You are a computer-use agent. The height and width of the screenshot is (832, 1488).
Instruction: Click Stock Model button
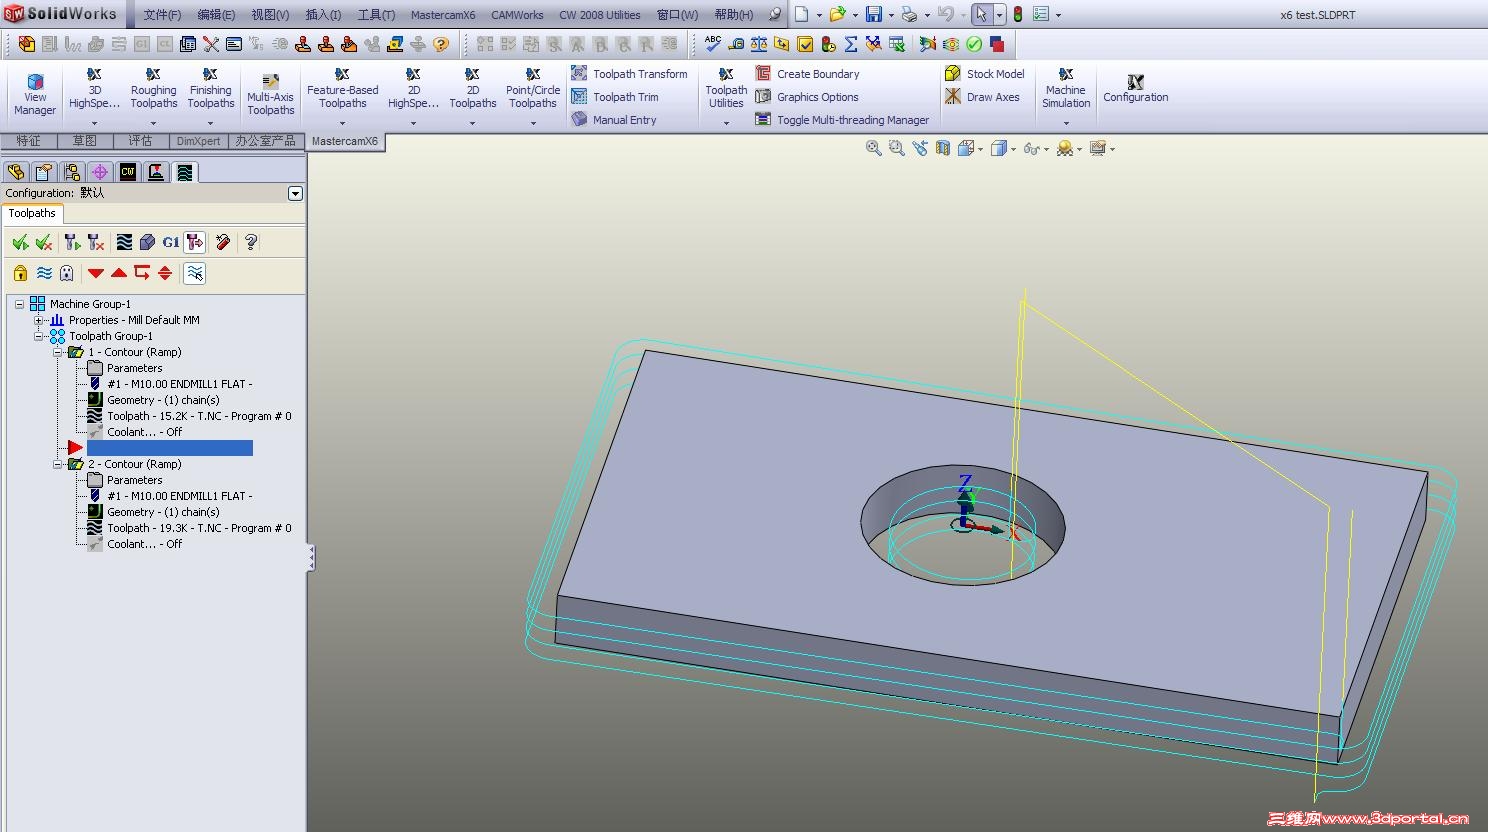pos(985,74)
